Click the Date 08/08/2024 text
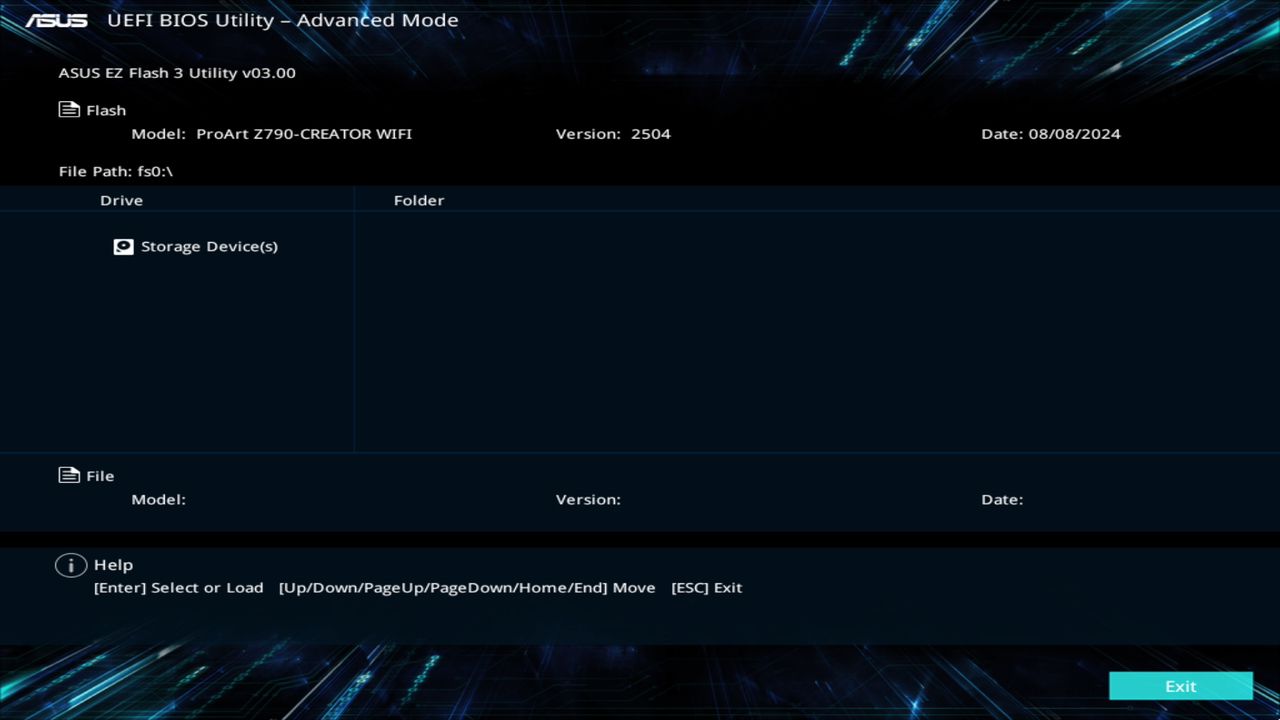Screen dimensions: 1280x720 click(1051, 133)
